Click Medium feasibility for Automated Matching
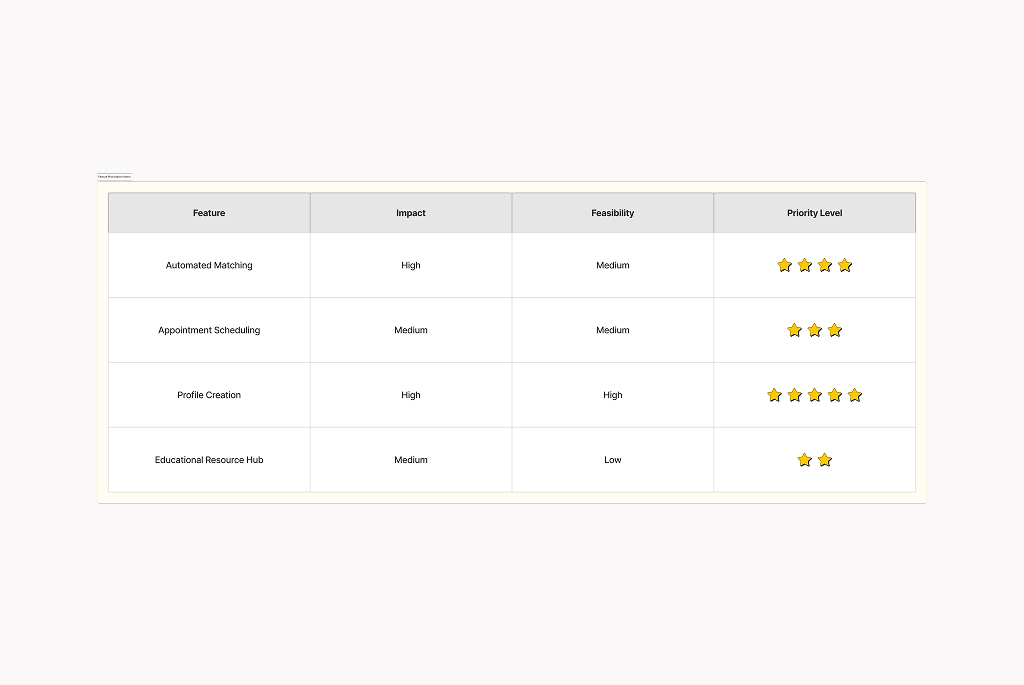Screen dimensions: 1024x685 613,265
